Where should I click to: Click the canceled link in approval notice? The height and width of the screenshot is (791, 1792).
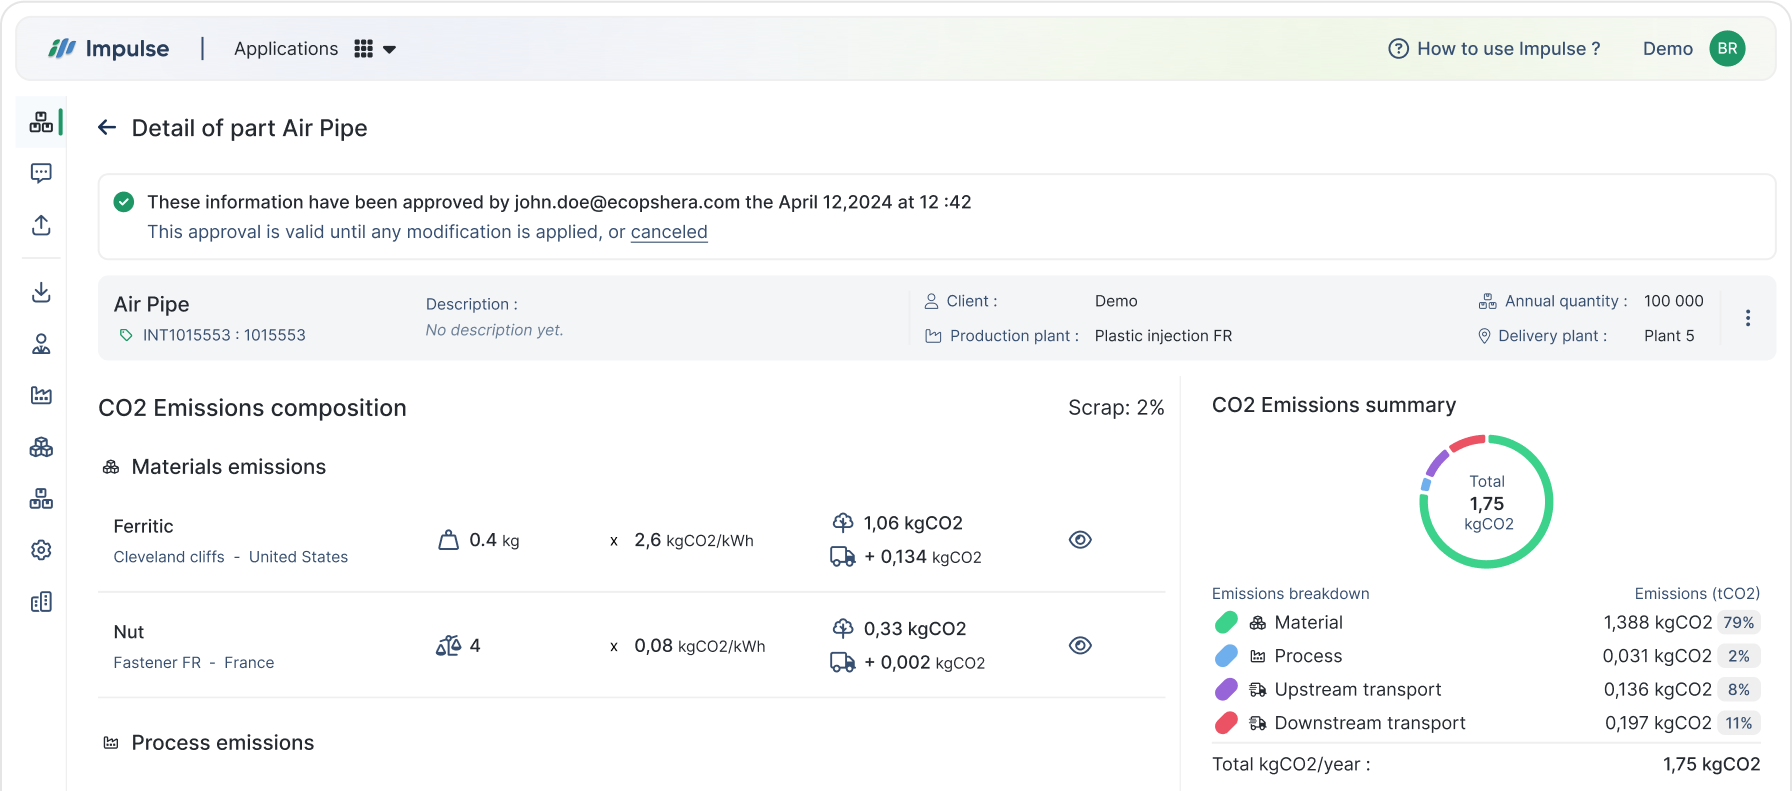(669, 232)
